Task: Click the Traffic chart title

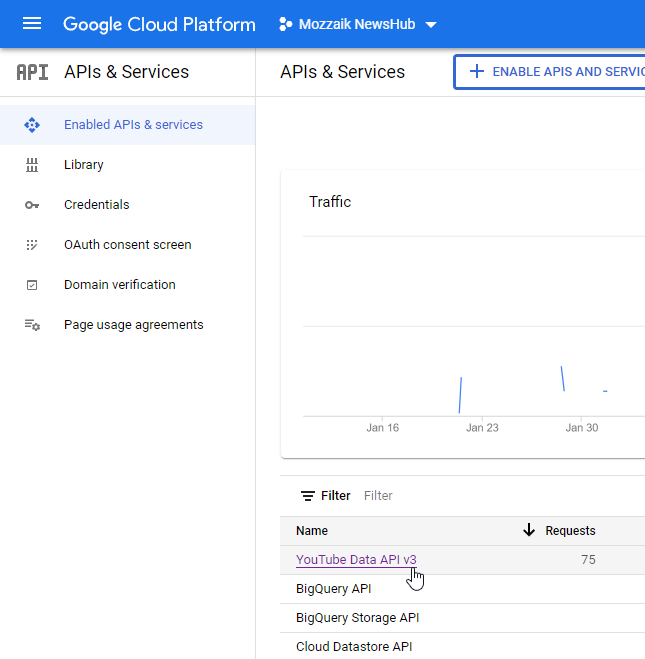Action: pyautogui.click(x=330, y=202)
